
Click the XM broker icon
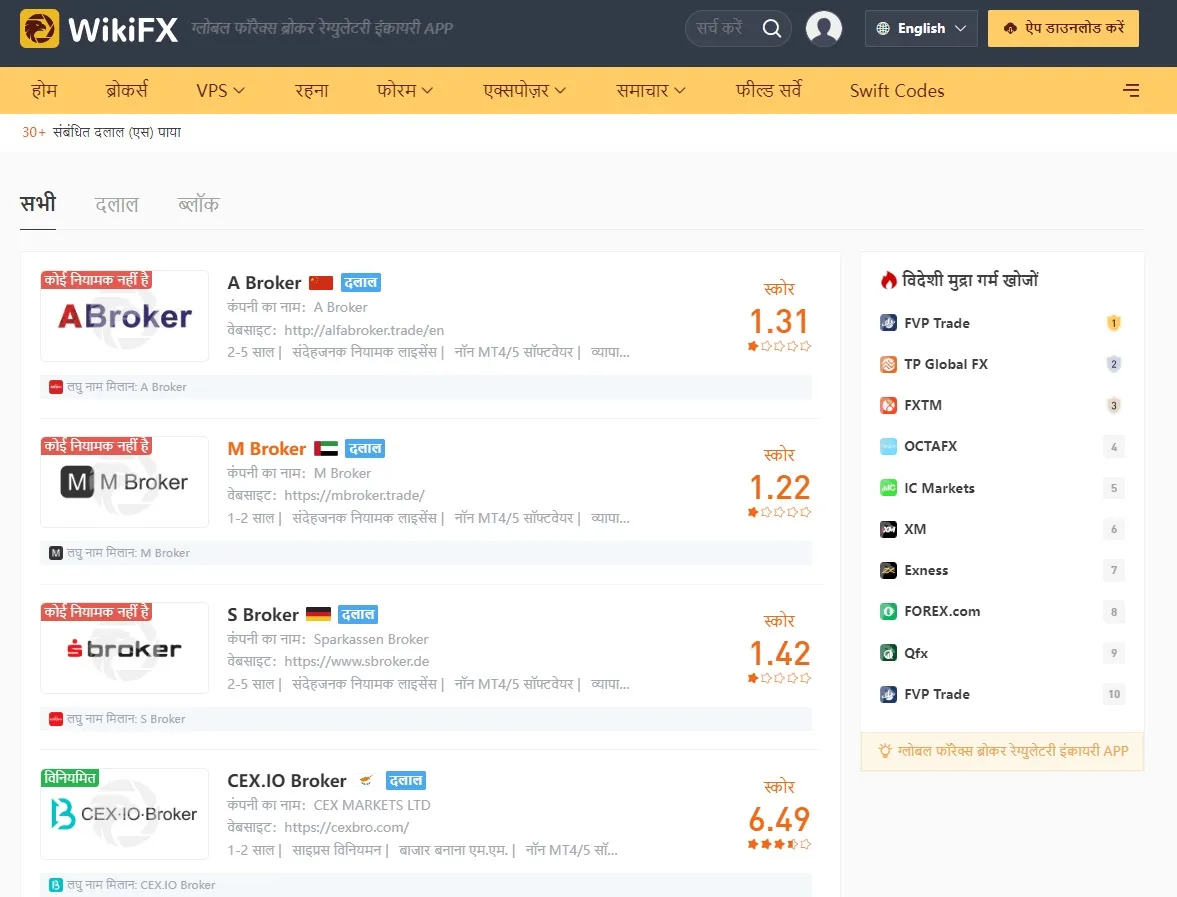click(x=888, y=529)
